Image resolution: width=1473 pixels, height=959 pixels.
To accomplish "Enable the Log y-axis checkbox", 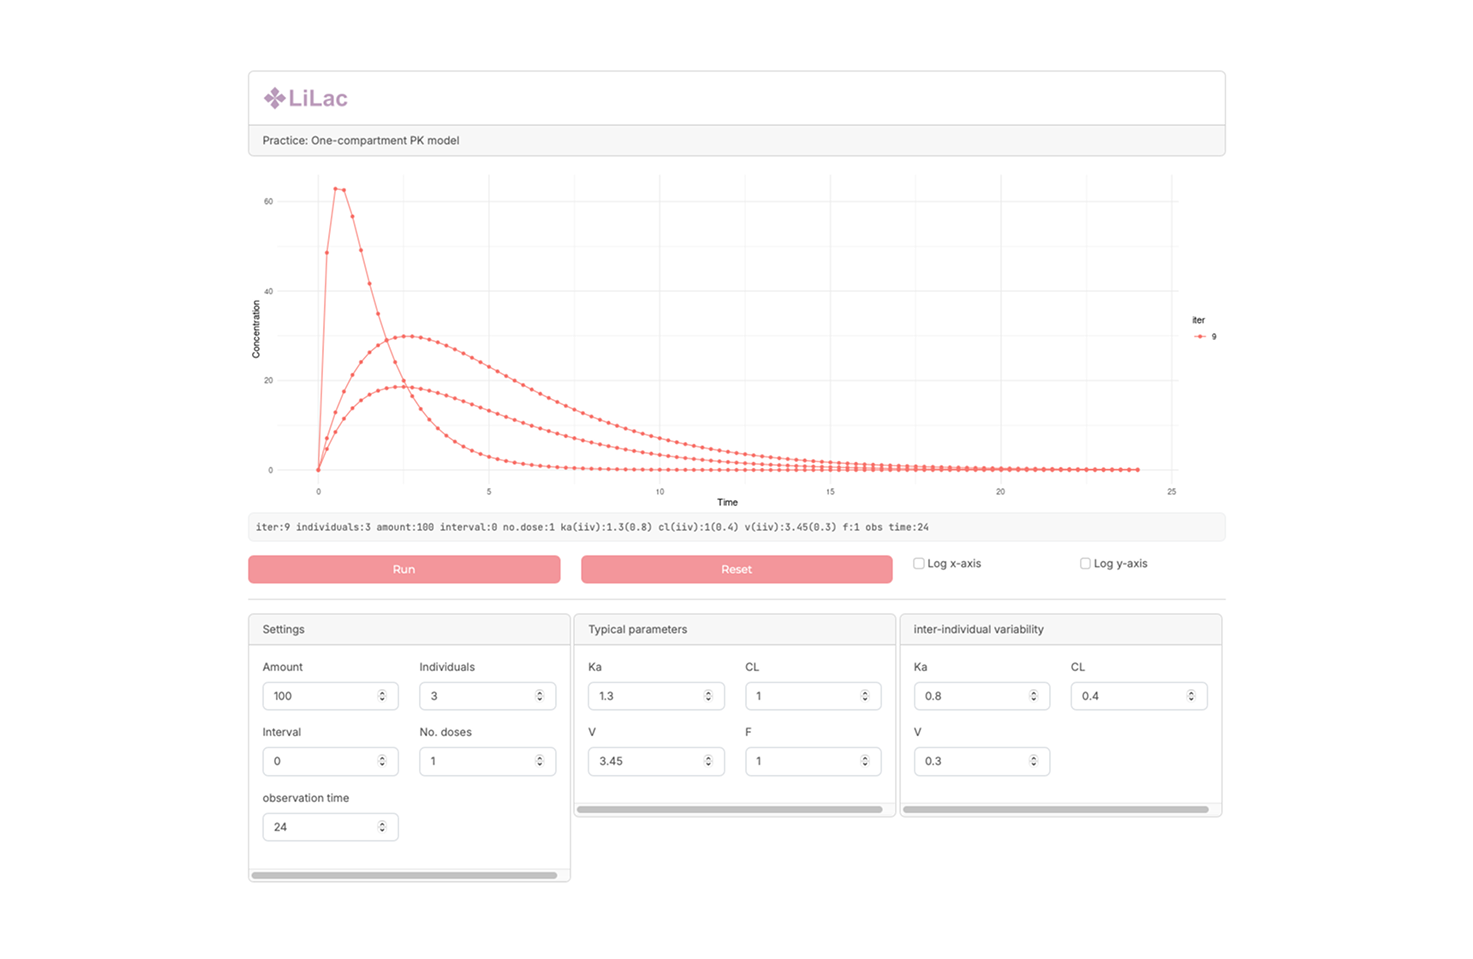I will (x=1085, y=564).
